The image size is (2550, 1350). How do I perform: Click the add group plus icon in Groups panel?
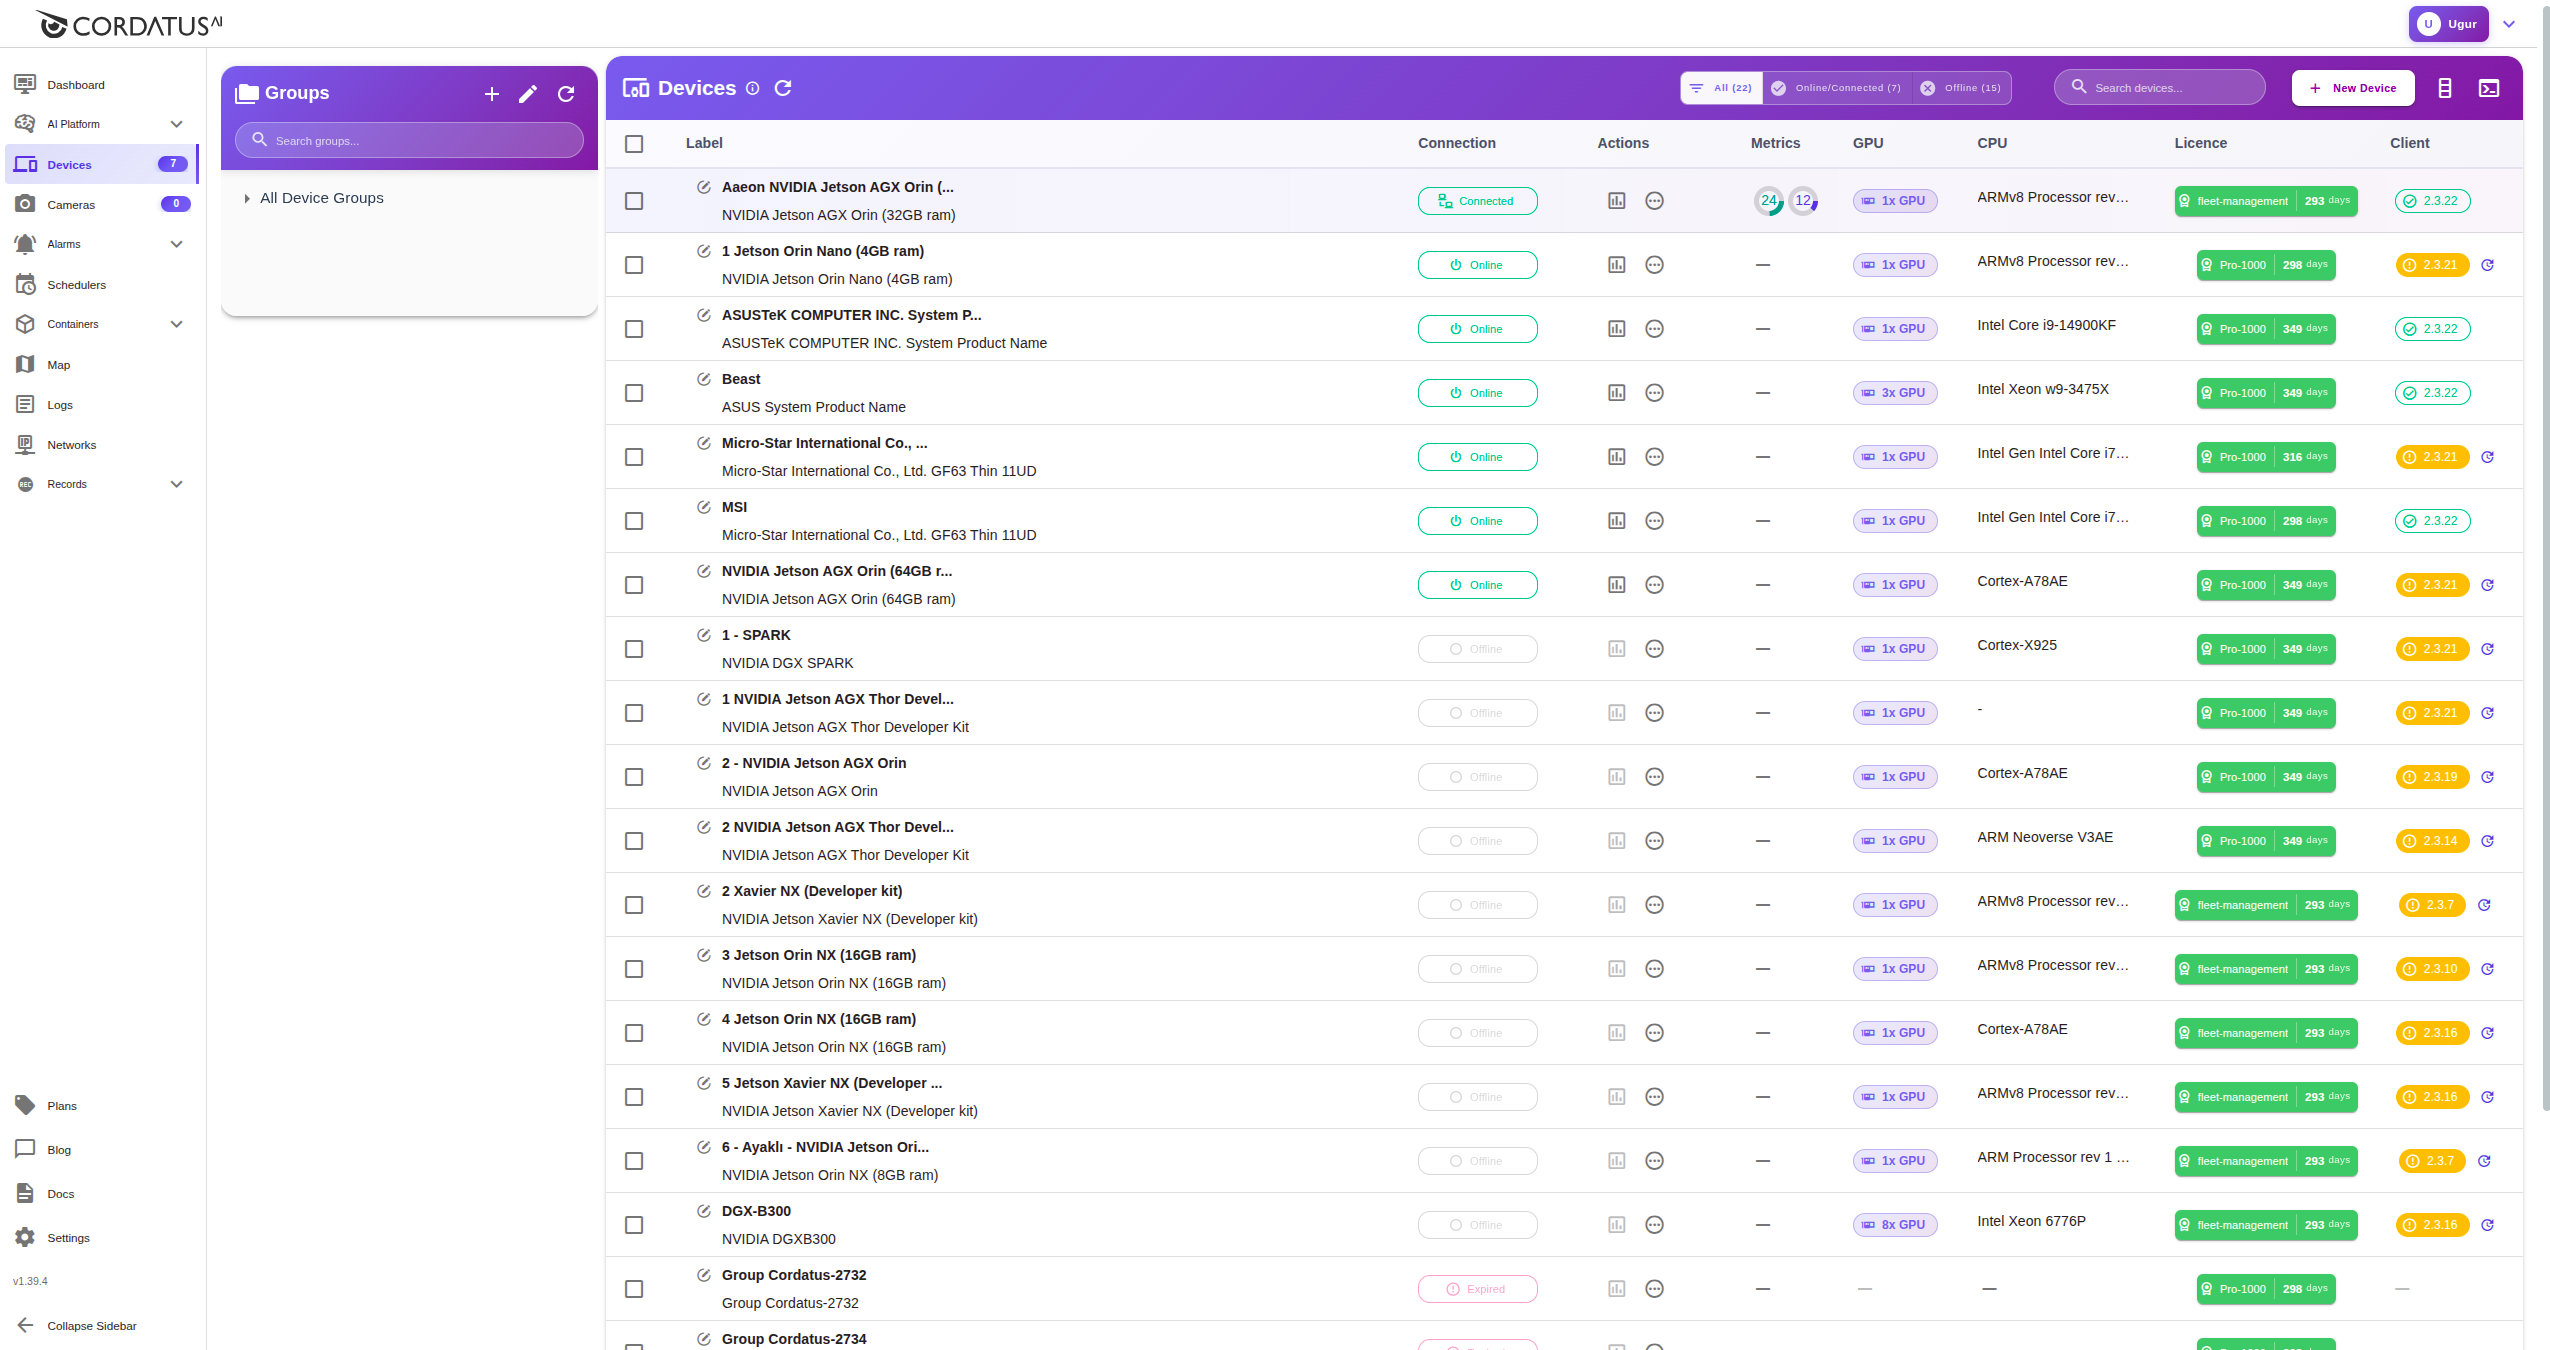[x=491, y=93]
